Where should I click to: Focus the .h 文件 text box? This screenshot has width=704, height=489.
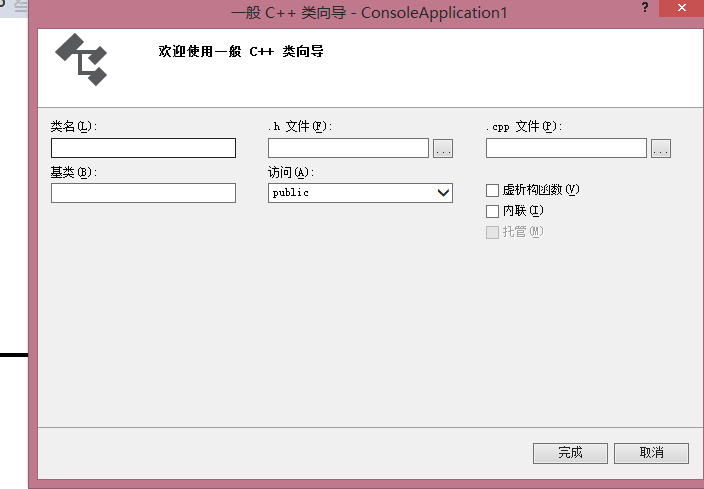(x=348, y=148)
